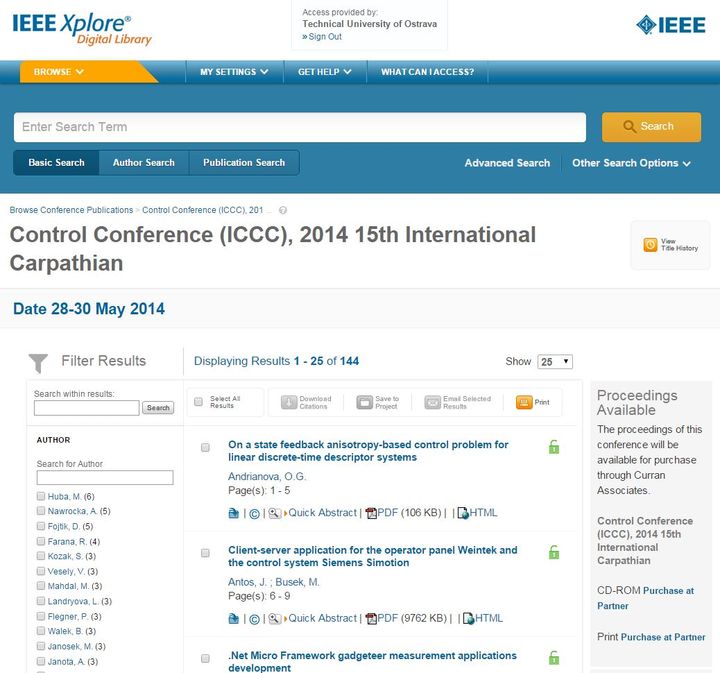
Task: Open the MY SETTINGS dropdown
Action: pos(234,72)
